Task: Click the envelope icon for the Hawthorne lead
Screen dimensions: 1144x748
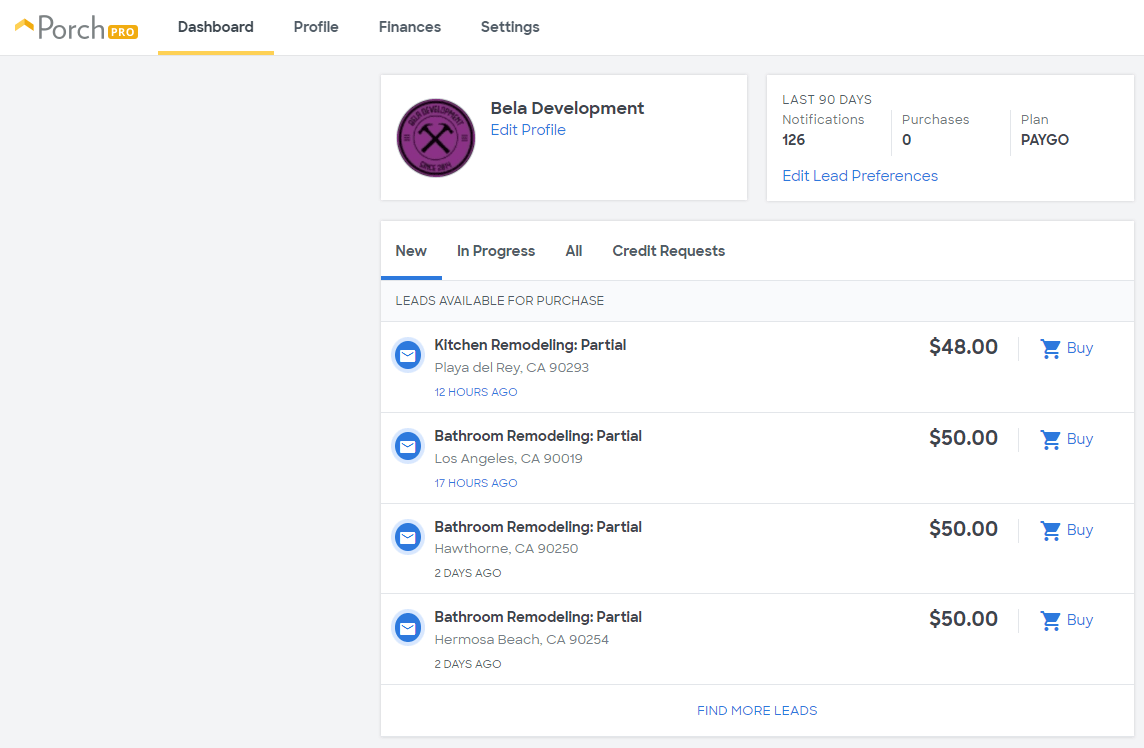Action: pos(408,537)
